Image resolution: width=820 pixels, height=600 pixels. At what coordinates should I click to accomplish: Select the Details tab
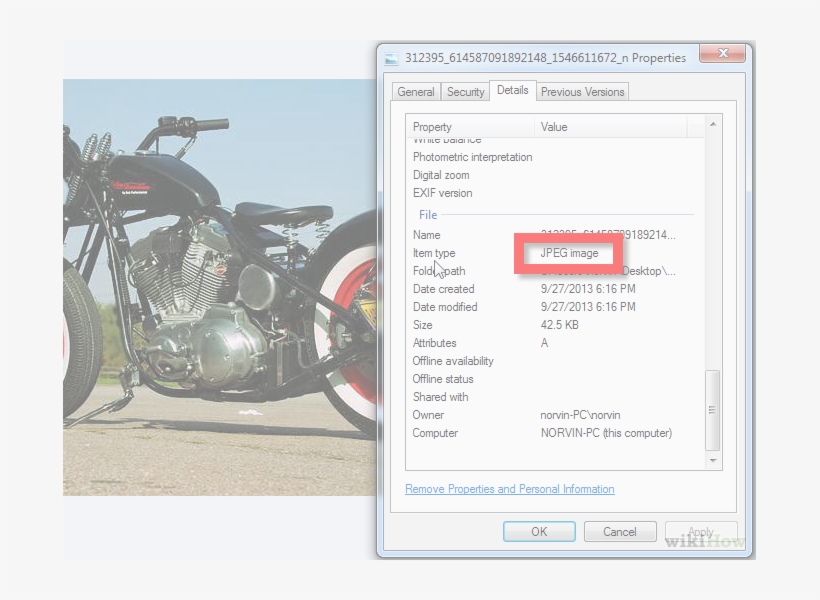tap(512, 91)
